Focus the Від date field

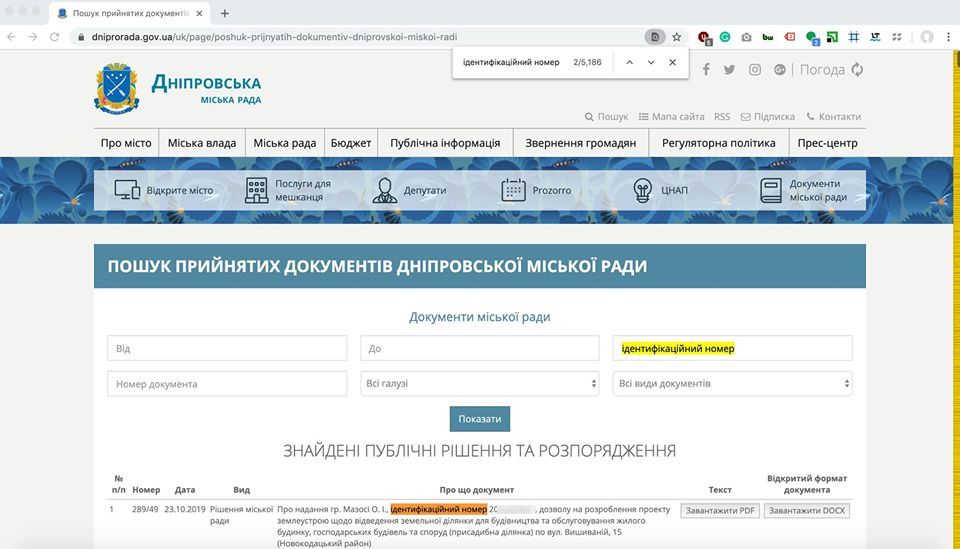(x=227, y=348)
